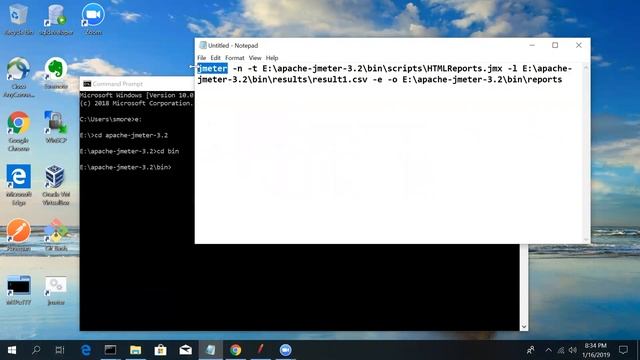This screenshot has width=640, height=360.
Task: Open the SQL Developer desktop shortcut
Action: pyautogui.click(x=56, y=18)
